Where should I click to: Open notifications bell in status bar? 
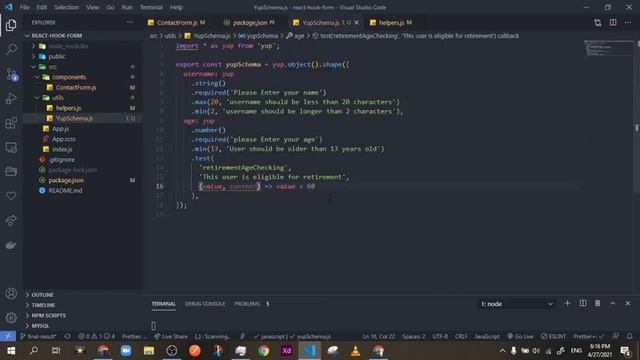click(x=629, y=336)
